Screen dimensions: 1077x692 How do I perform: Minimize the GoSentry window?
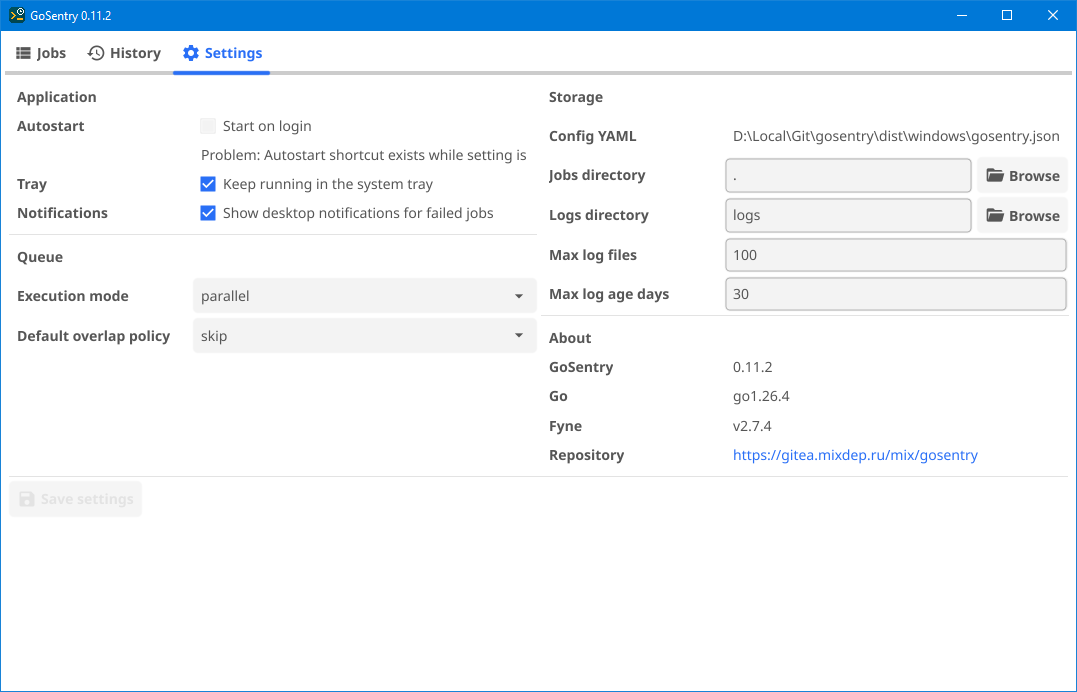click(x=962, y=15)
